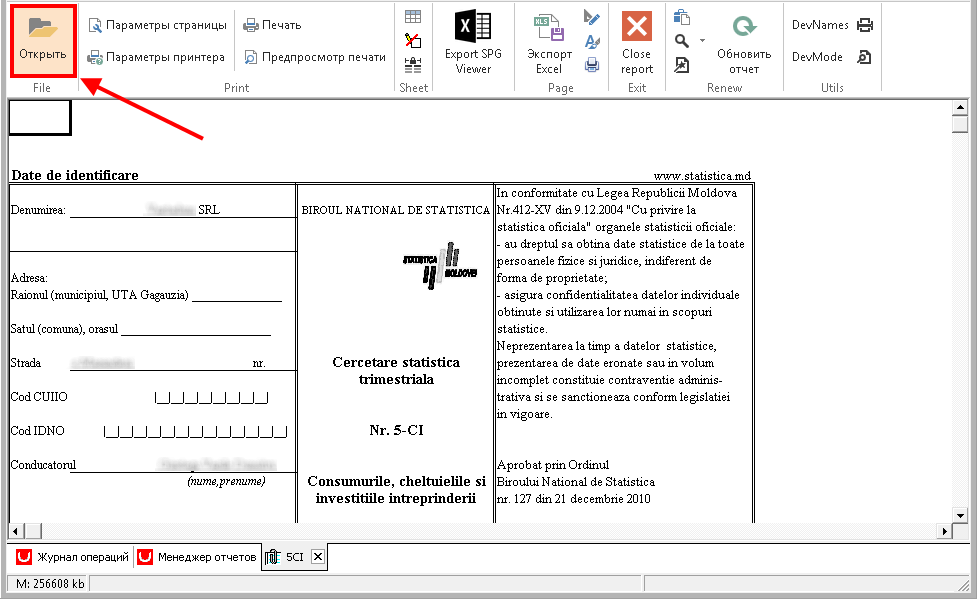This screenshot has height=599, width=977.
Task: Click the table grid icon in Sheet group
Action: 412,16
